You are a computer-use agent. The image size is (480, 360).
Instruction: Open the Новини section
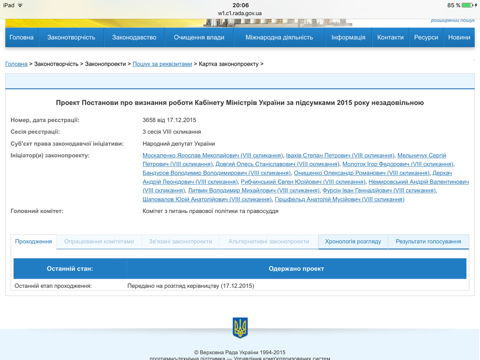click(x=459, y=37)
